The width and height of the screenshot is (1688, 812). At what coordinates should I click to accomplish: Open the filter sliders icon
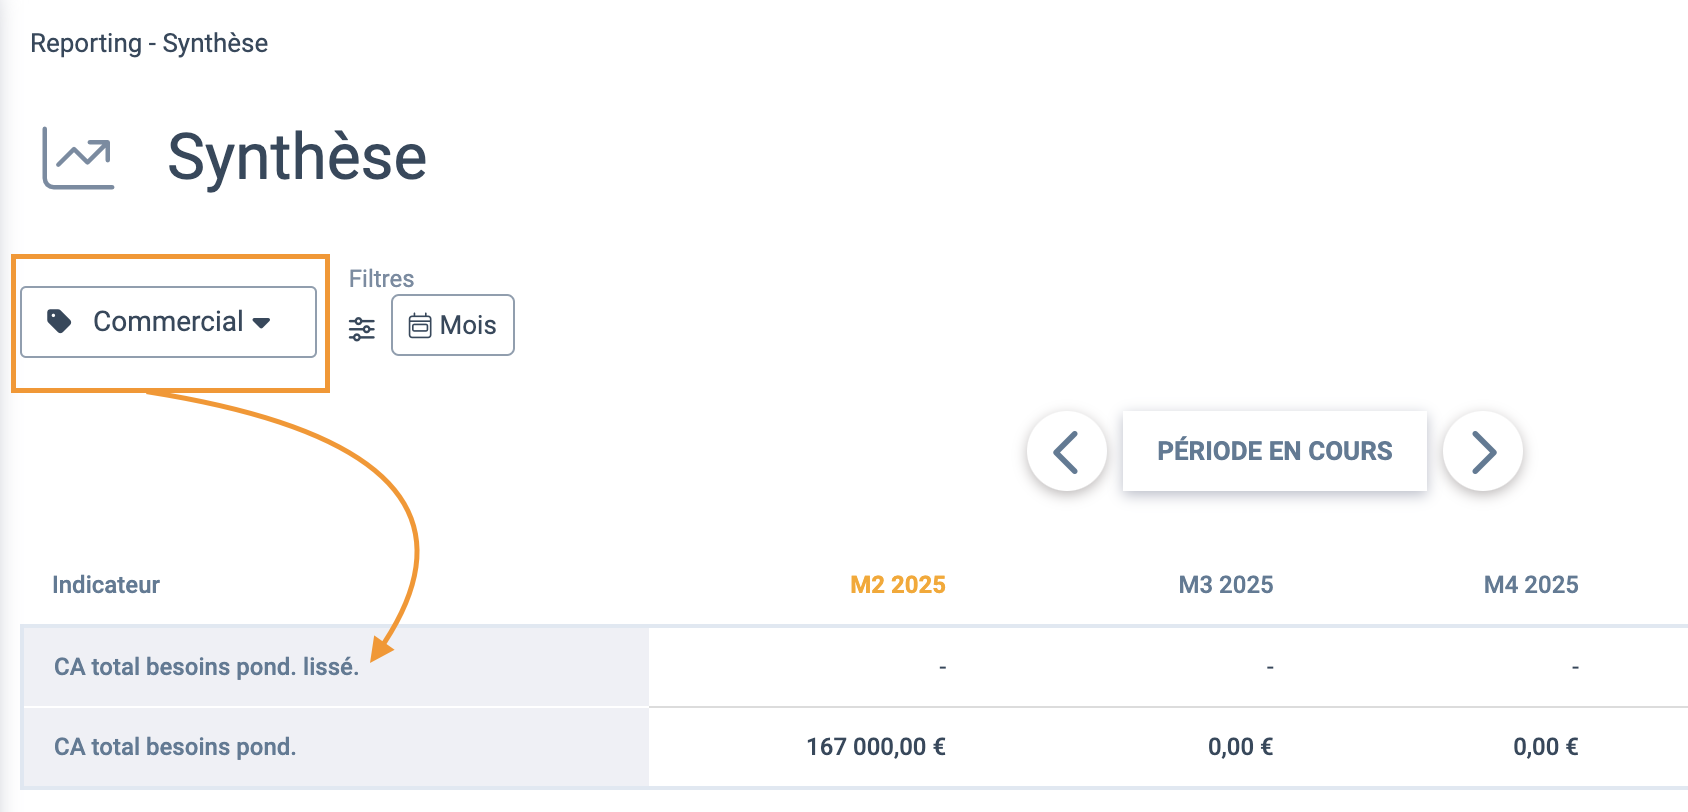(x=362, y=328)
